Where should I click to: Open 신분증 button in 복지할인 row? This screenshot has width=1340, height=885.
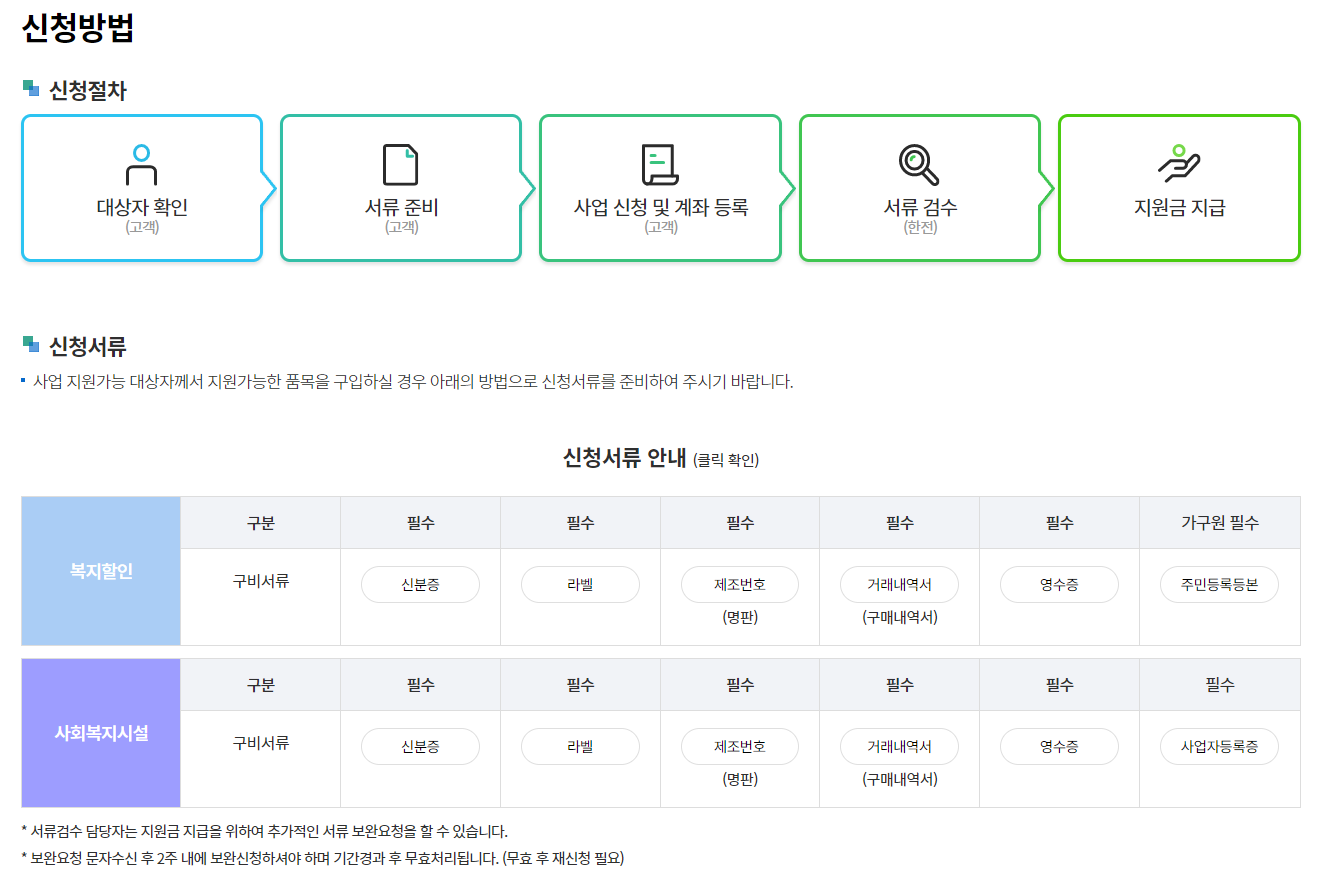420,585
